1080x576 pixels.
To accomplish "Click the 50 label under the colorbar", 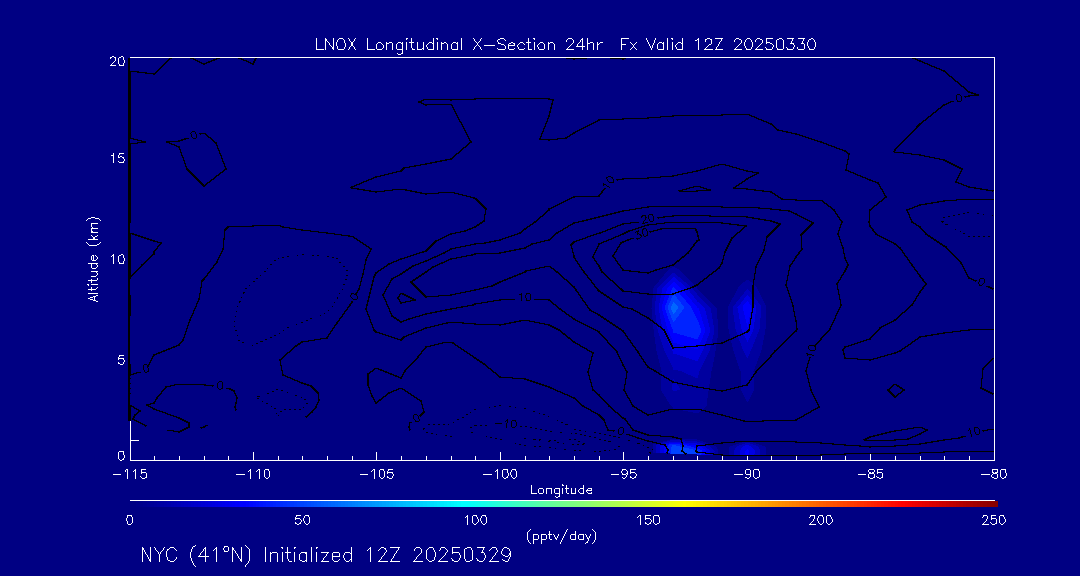I will pos(302,520).
